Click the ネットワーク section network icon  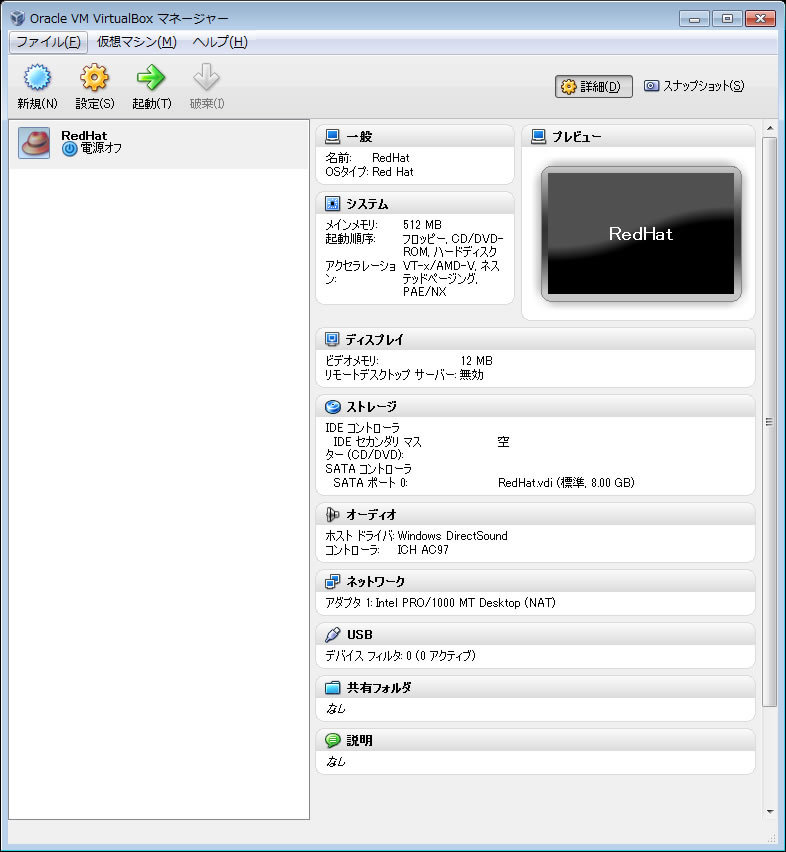coord(333,581)
